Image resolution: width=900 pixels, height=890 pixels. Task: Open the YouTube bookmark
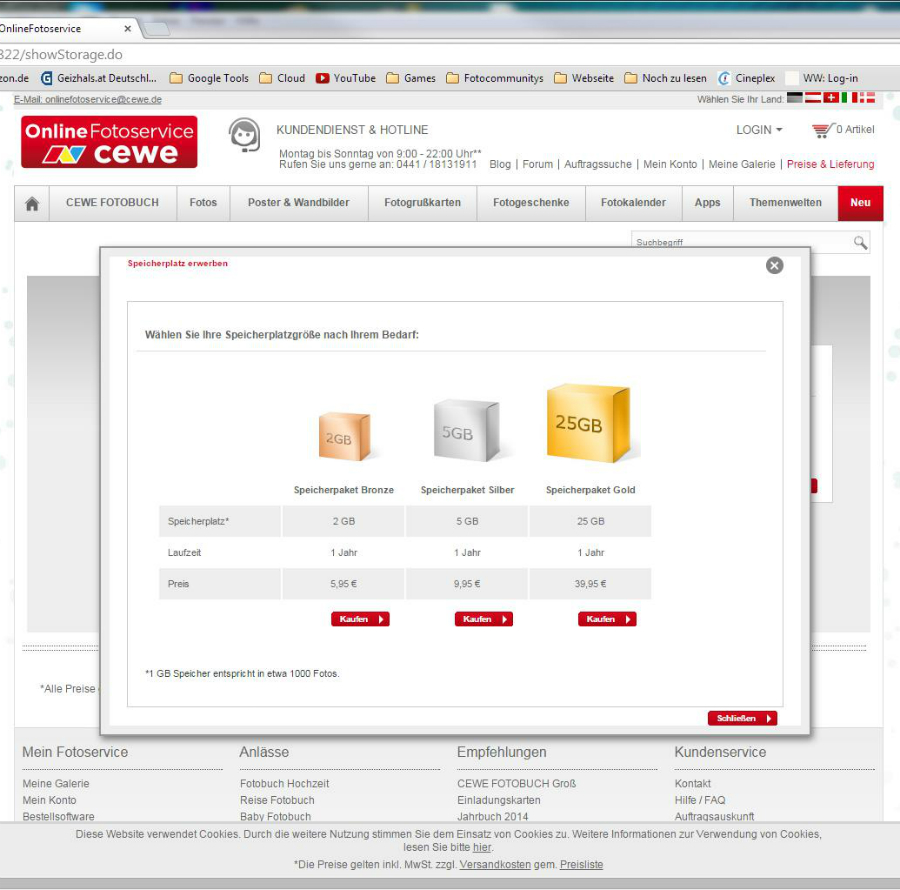point(346,78)
